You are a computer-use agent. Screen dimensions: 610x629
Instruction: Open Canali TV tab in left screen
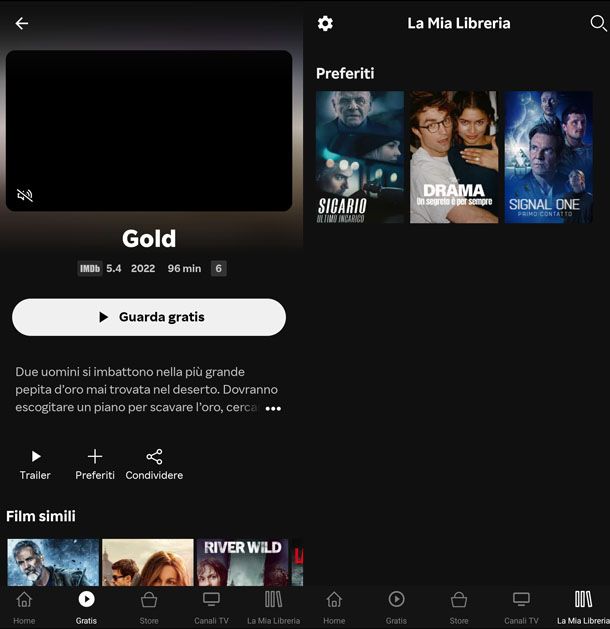click(211, 608)
